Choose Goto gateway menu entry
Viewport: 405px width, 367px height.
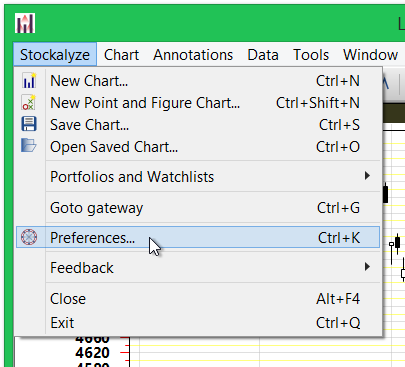[x=198, y=208]
